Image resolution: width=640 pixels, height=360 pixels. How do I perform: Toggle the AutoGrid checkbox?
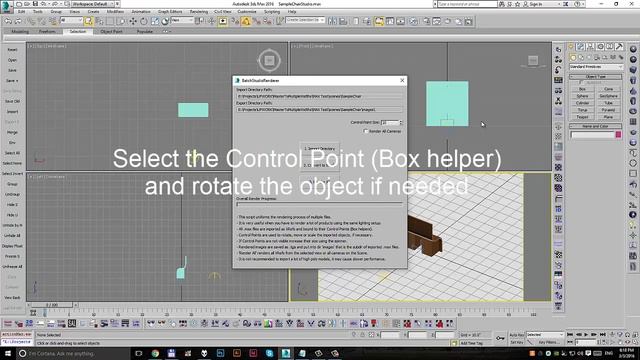tap(581, 82)
